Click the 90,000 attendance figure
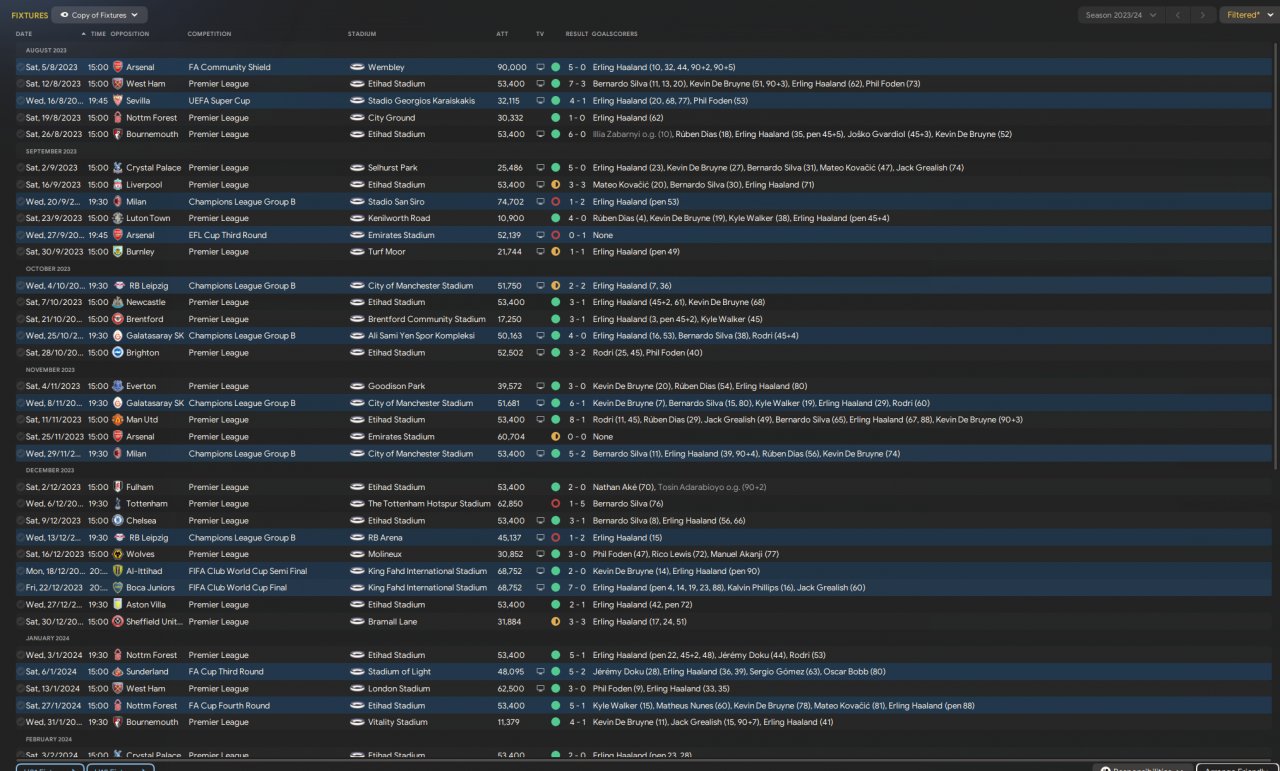The image size is (1280, 771). tap(512, 67)
